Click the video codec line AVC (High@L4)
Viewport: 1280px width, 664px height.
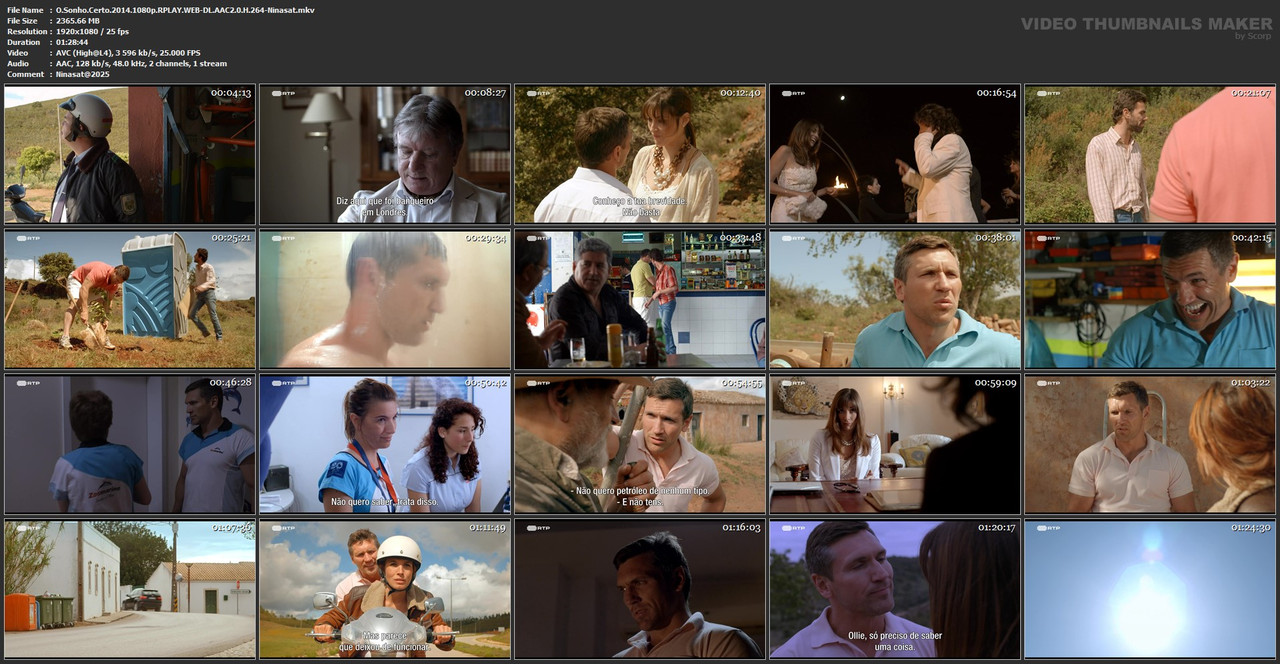coord(128,52)
